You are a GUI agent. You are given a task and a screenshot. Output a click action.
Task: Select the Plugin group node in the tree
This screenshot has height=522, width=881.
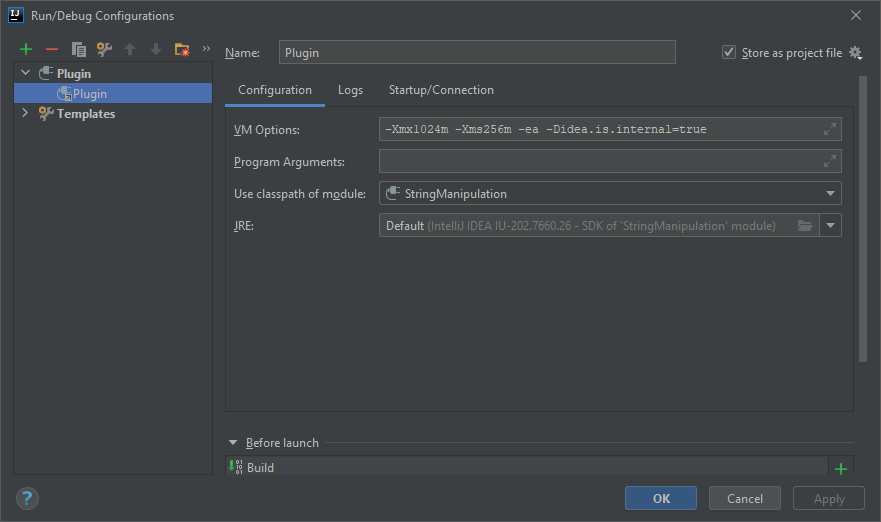pos(113,74)
